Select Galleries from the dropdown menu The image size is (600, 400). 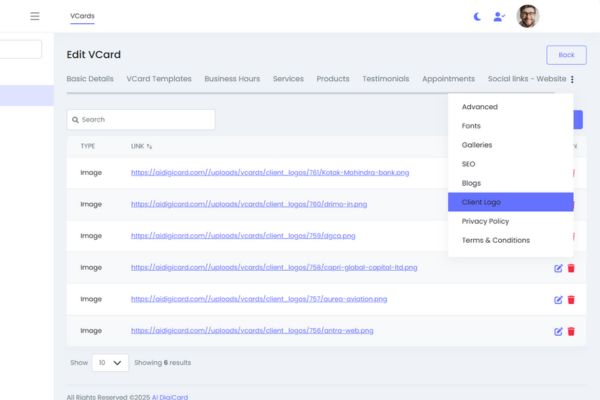(477, 145)
